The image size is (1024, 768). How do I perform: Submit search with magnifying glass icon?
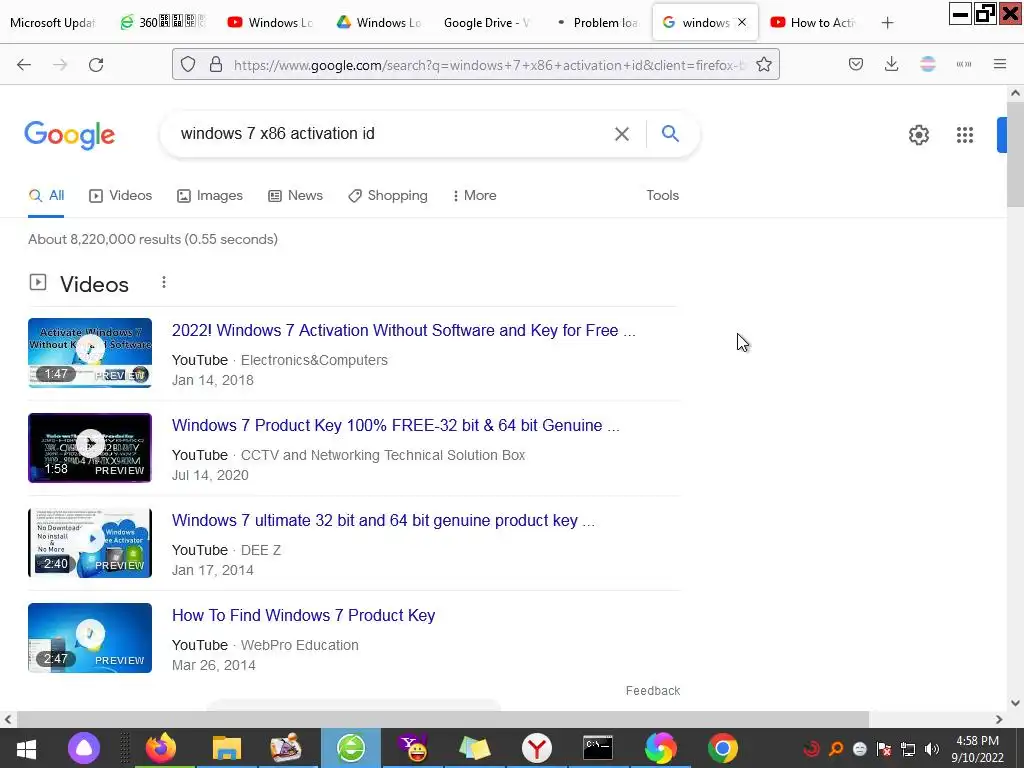[x=670, y=133]
